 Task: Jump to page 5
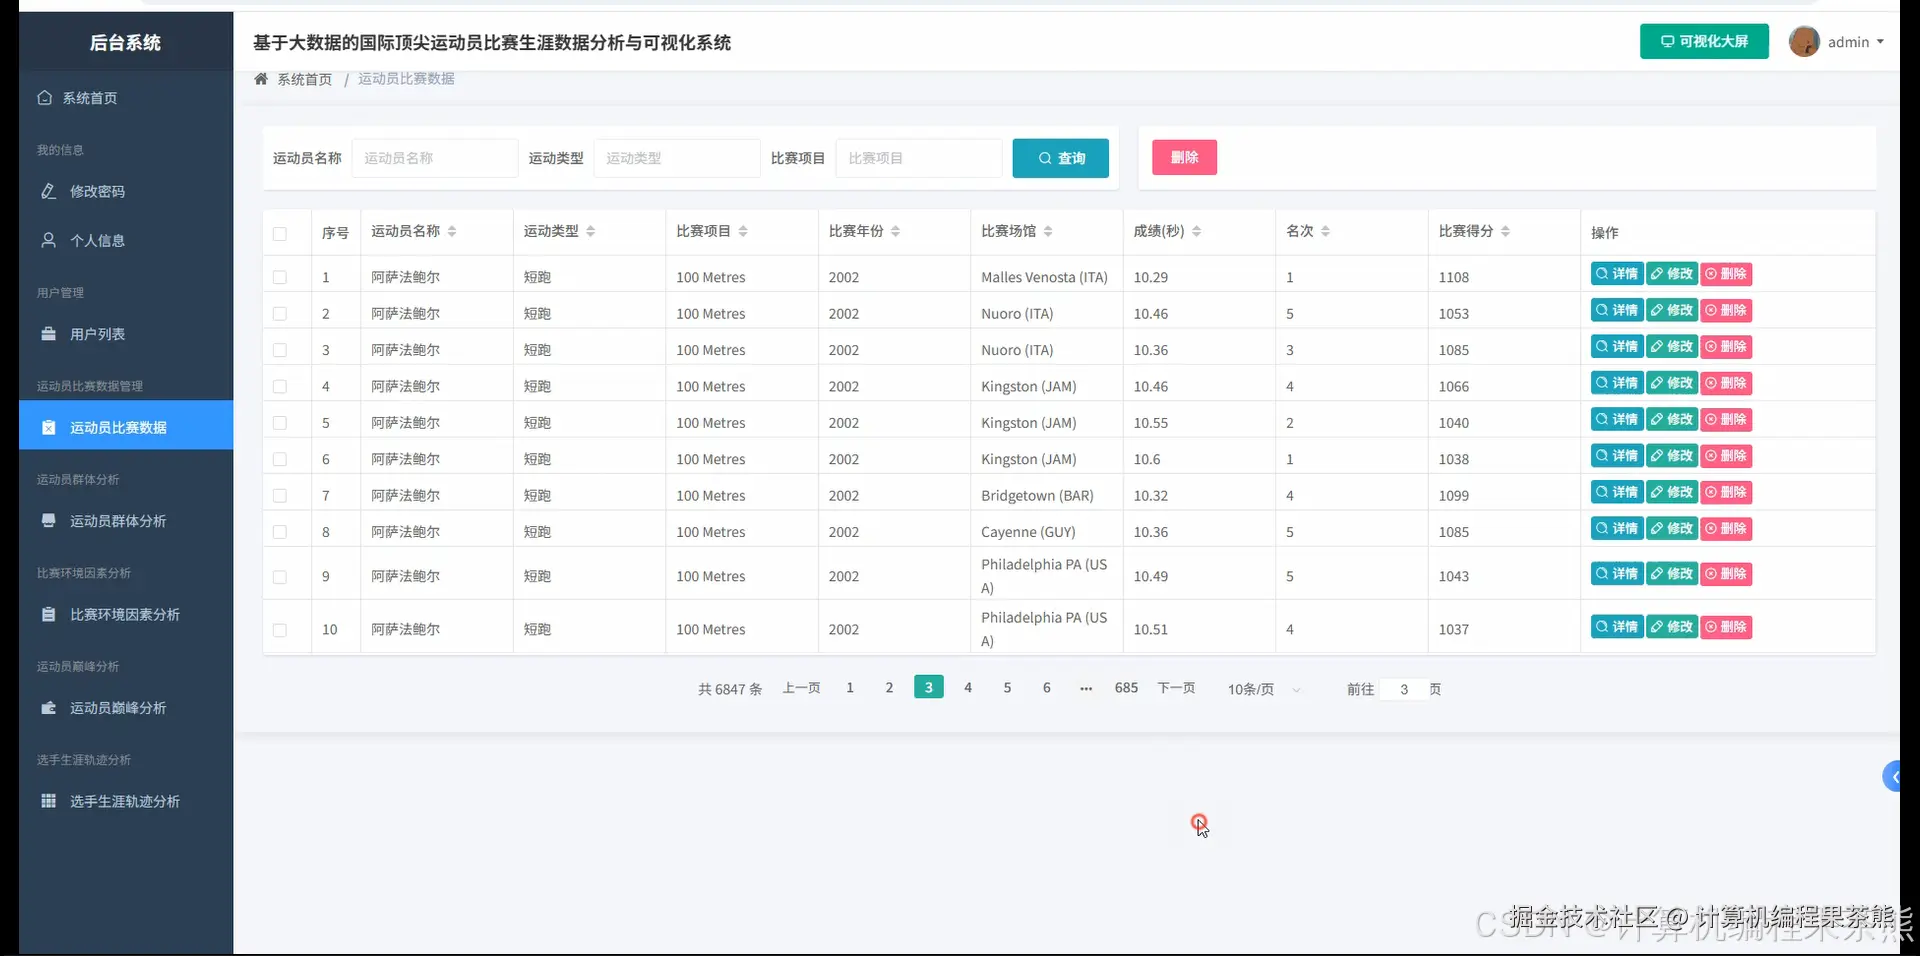tap(1007, 687)
